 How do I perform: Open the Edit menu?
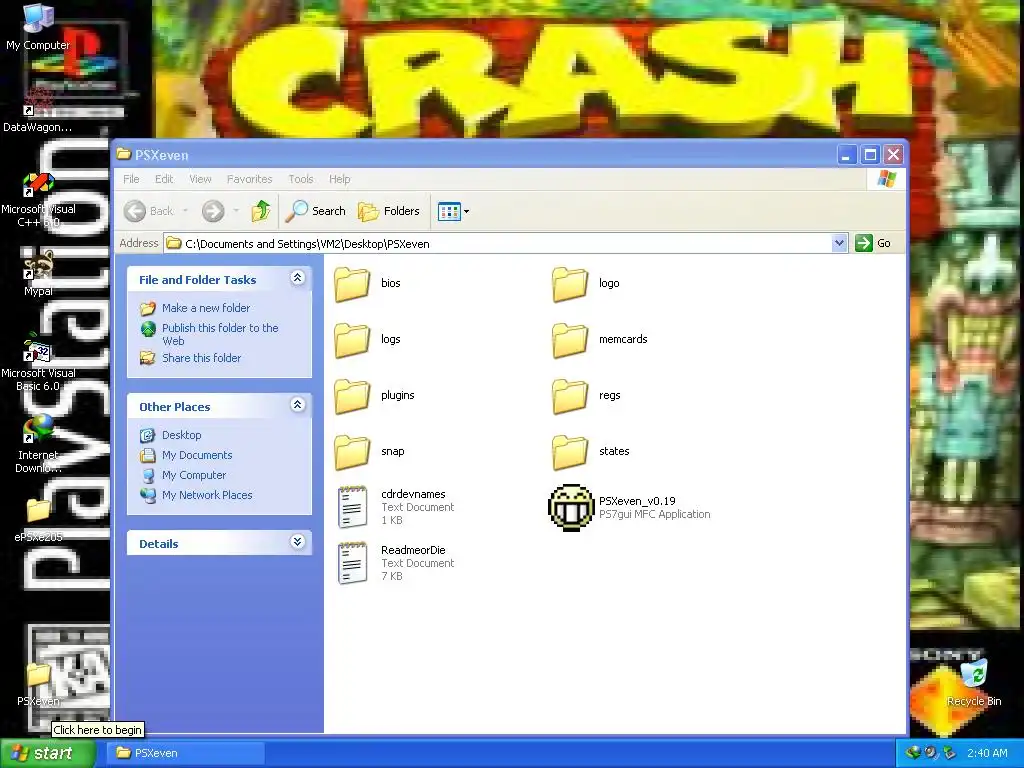click(164, 179)
